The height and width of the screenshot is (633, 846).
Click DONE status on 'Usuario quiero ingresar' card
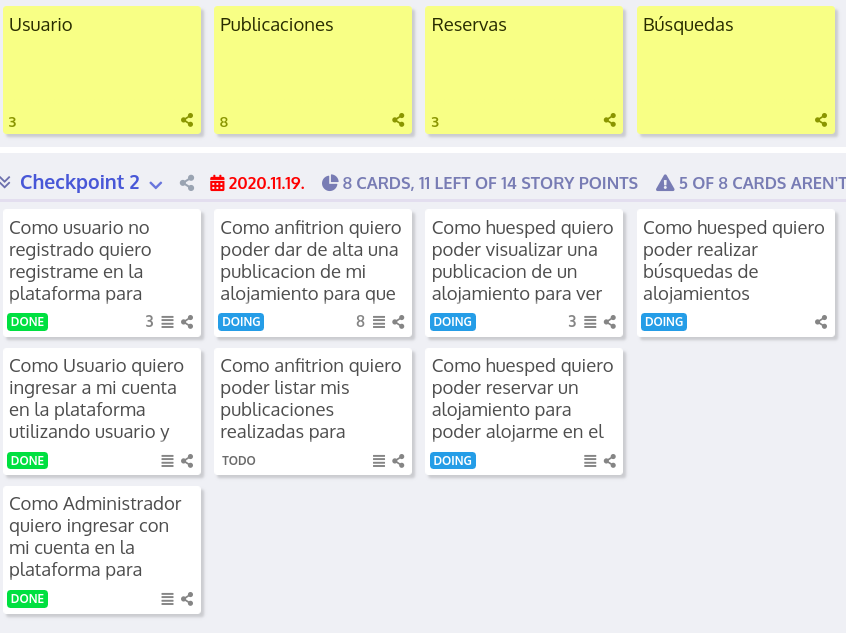[x=28, y=460]
